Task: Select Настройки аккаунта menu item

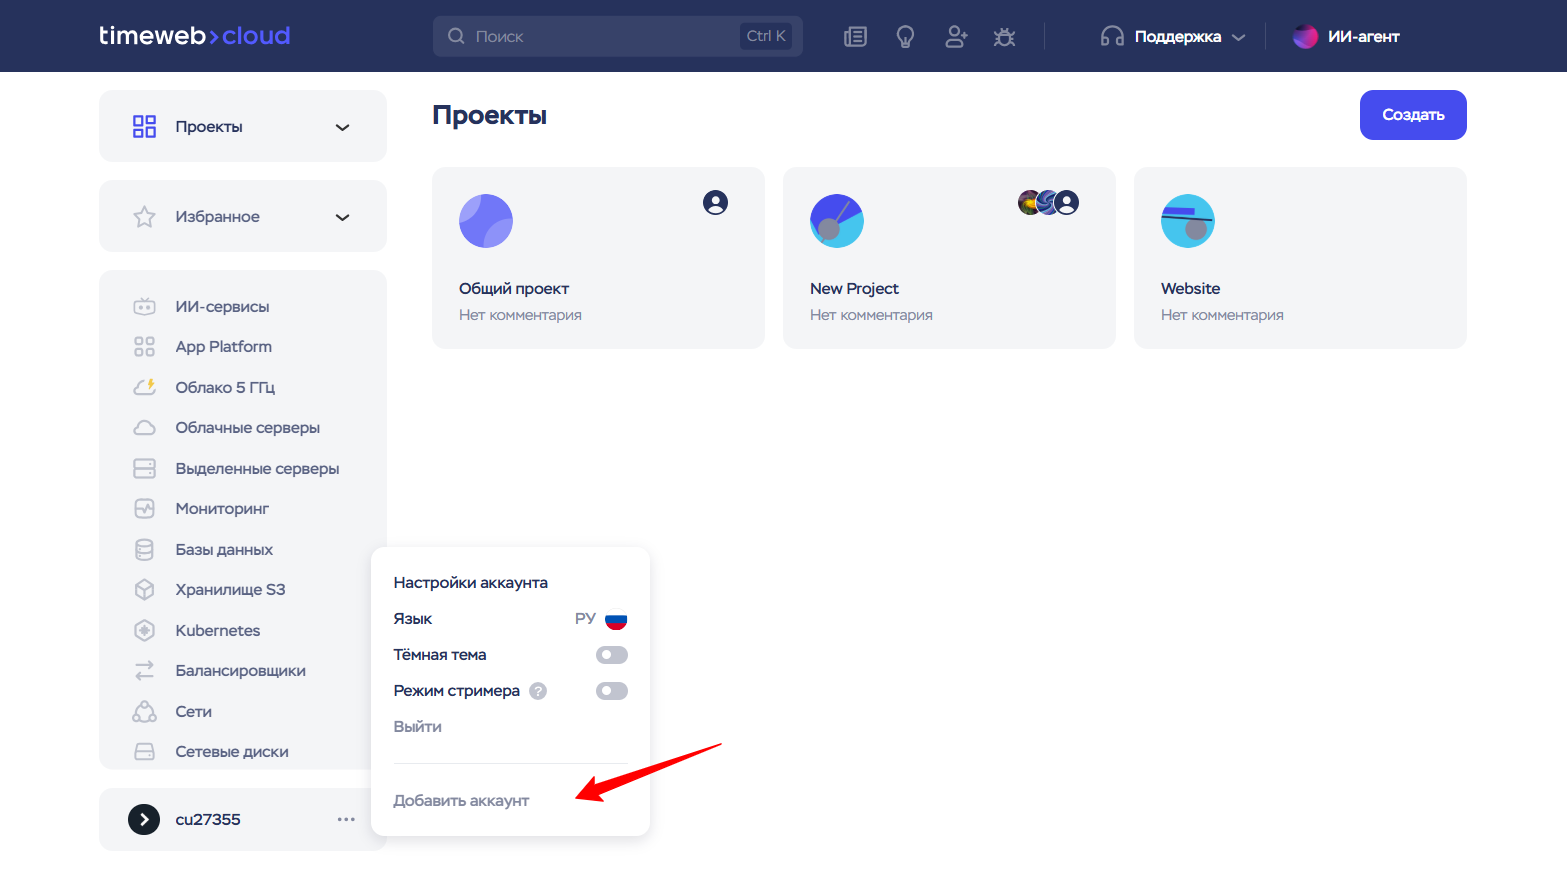Action: click(x=471, y=583)
